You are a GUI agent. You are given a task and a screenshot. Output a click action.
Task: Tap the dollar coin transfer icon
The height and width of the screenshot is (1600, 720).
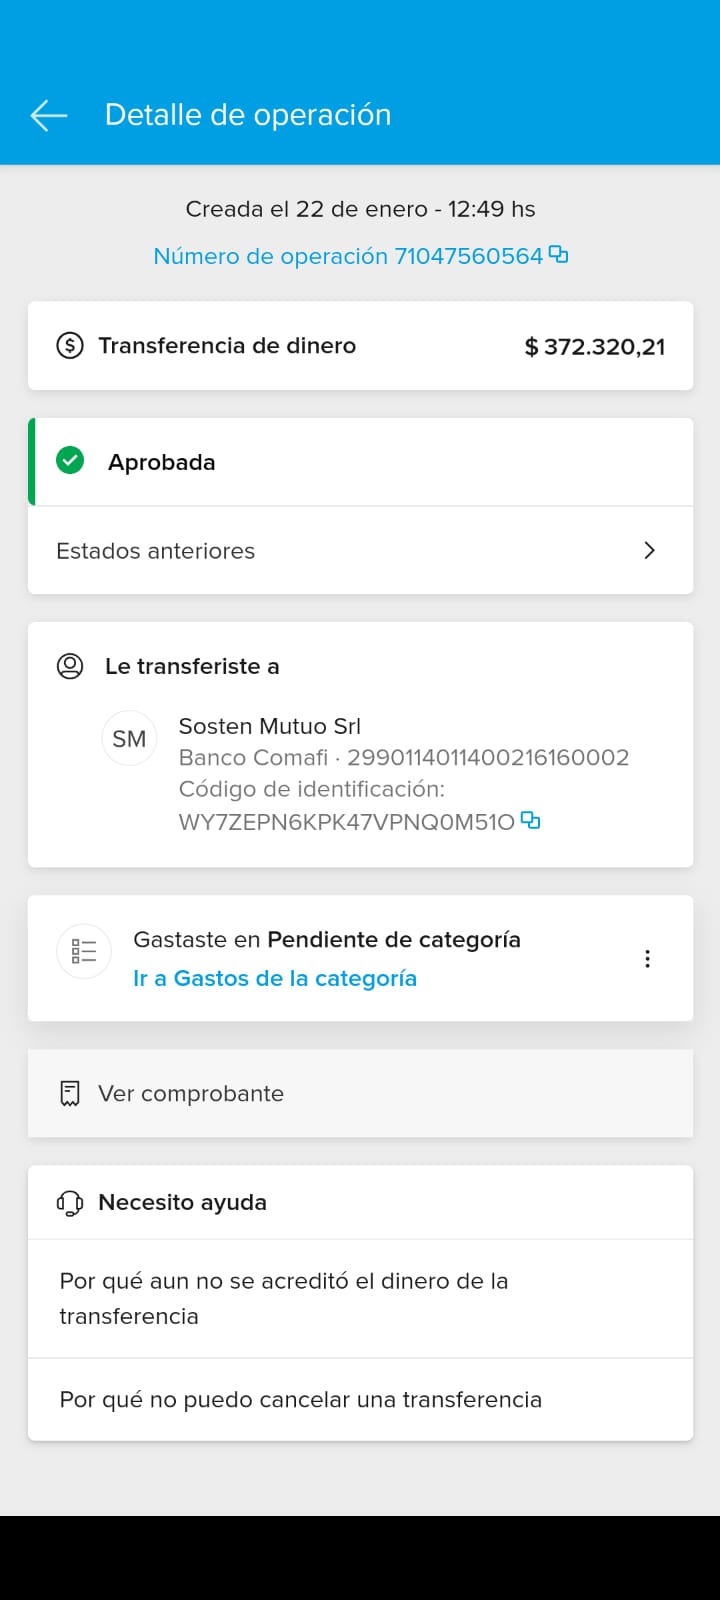(70, 346)
